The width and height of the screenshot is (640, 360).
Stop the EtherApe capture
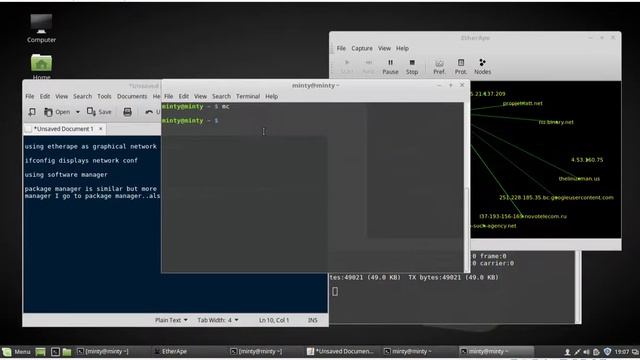pos(412,67)
